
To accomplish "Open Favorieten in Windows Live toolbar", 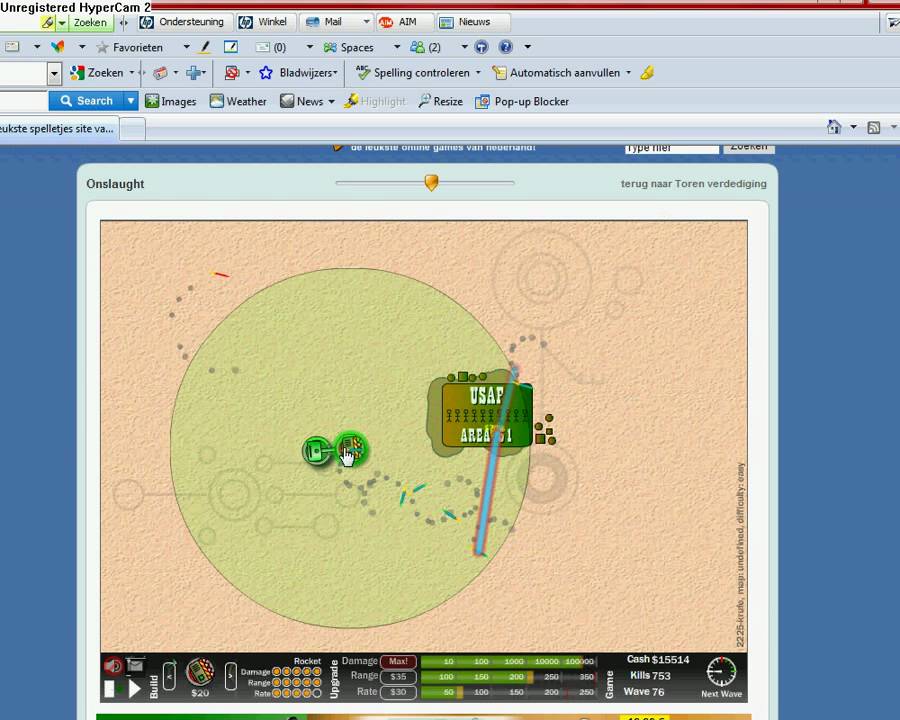I will click(x=130, y=47).
